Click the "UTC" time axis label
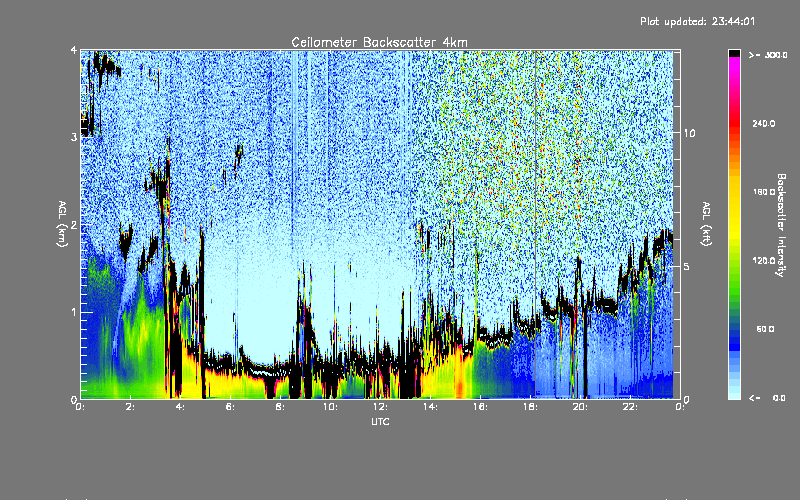Screen dimensions: 800x500 380,421
